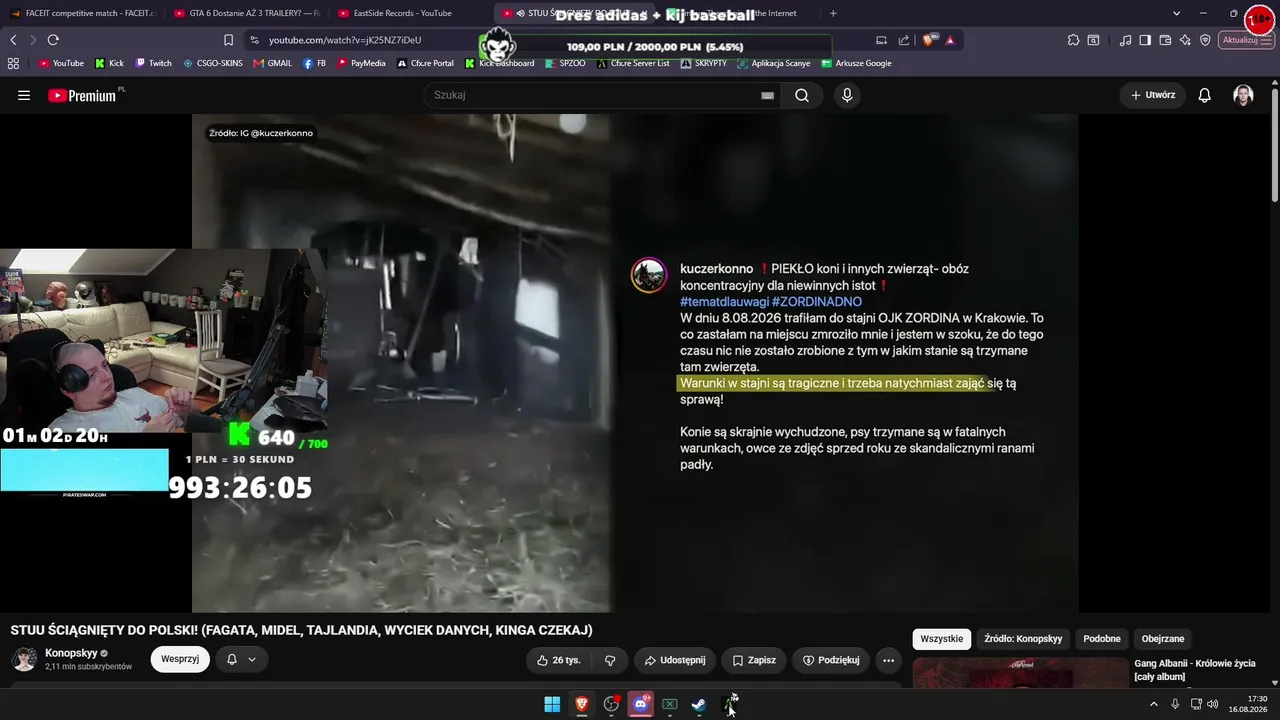Open the CSGO-SKINS bookmark

point(213,63)
